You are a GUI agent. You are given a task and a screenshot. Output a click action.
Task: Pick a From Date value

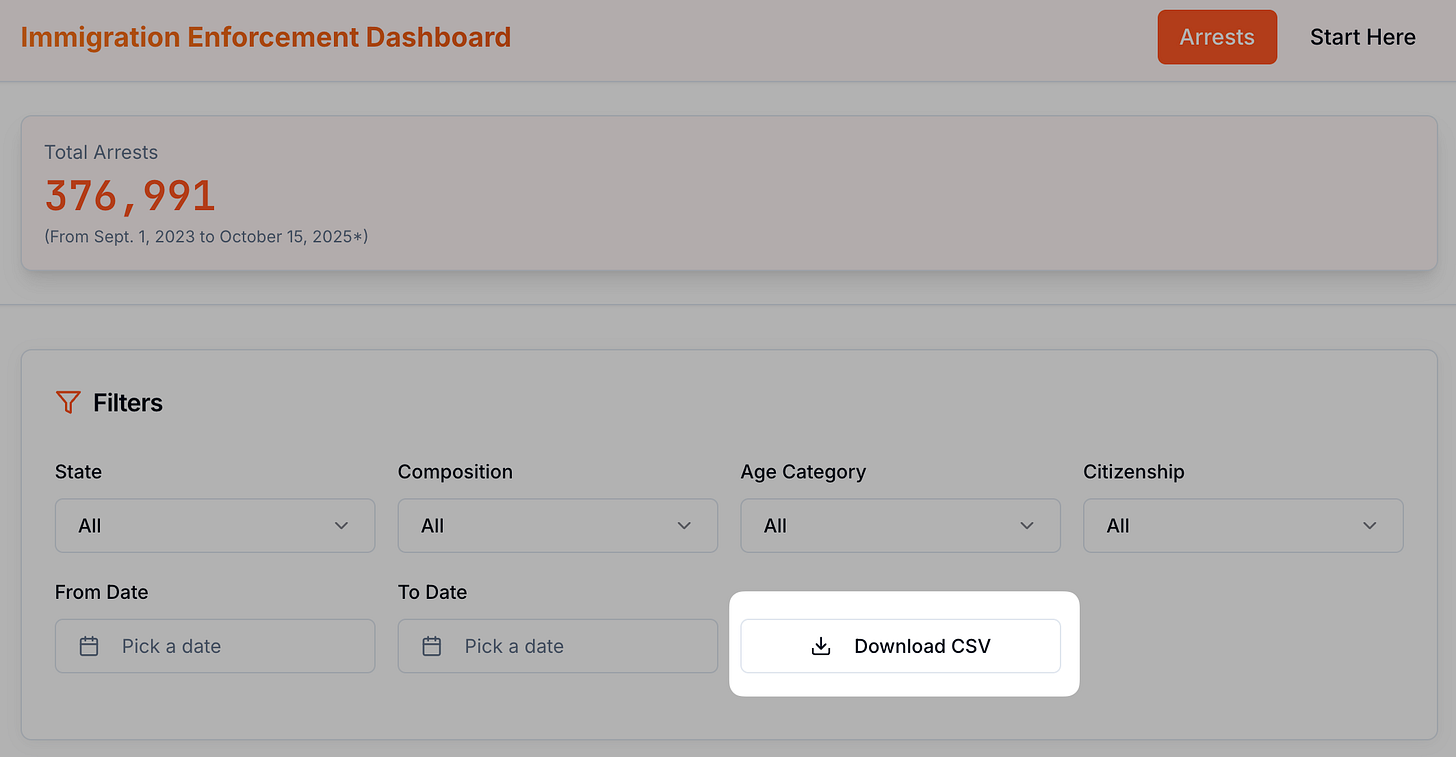point(215,646)
